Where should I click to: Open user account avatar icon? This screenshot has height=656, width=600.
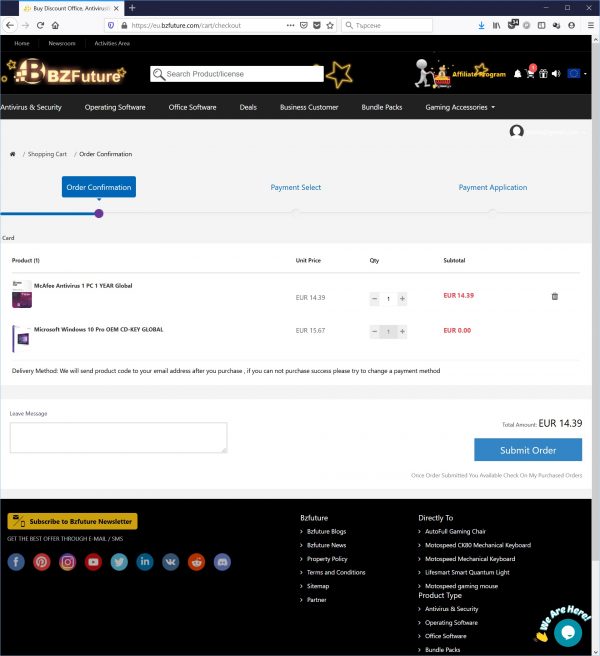(x=517, y=131)
